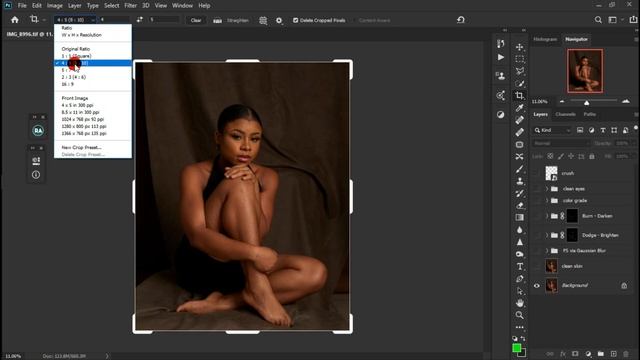
Task: Open the Actions play panel icon
Action: [500, 58]
